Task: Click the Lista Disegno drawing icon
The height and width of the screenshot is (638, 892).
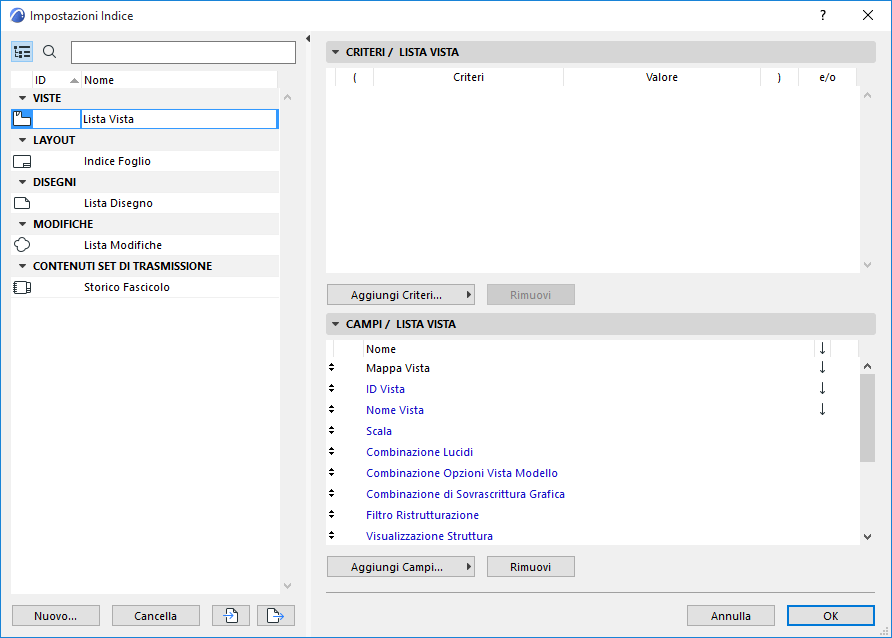Action: click(22, 203)
